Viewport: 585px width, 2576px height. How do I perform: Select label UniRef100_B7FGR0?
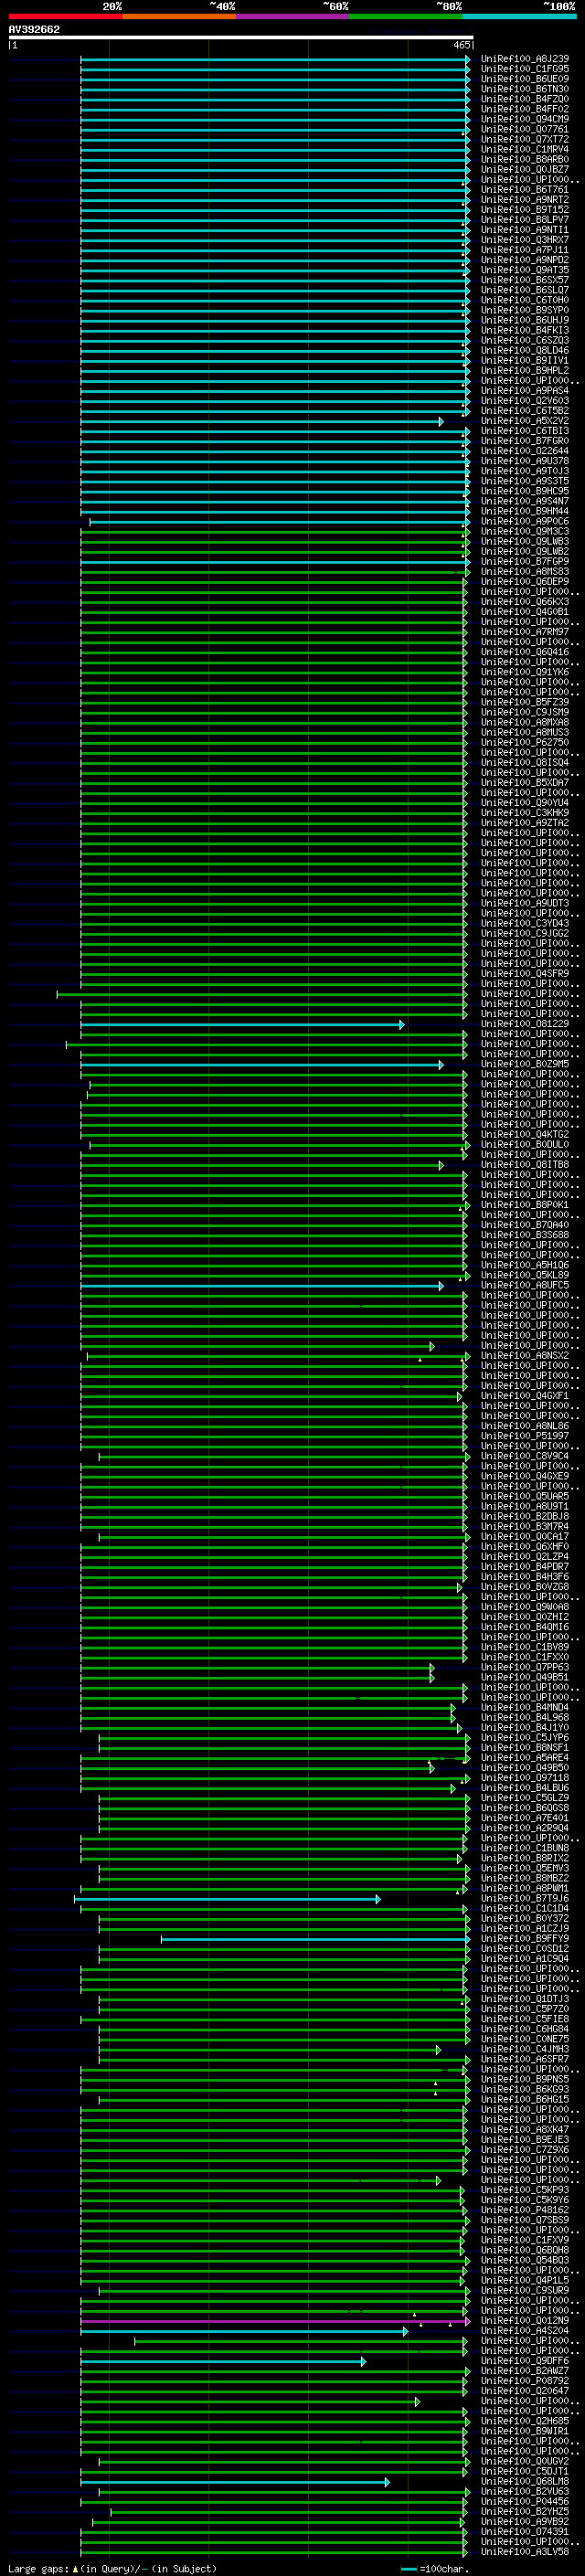pos(525,441)
